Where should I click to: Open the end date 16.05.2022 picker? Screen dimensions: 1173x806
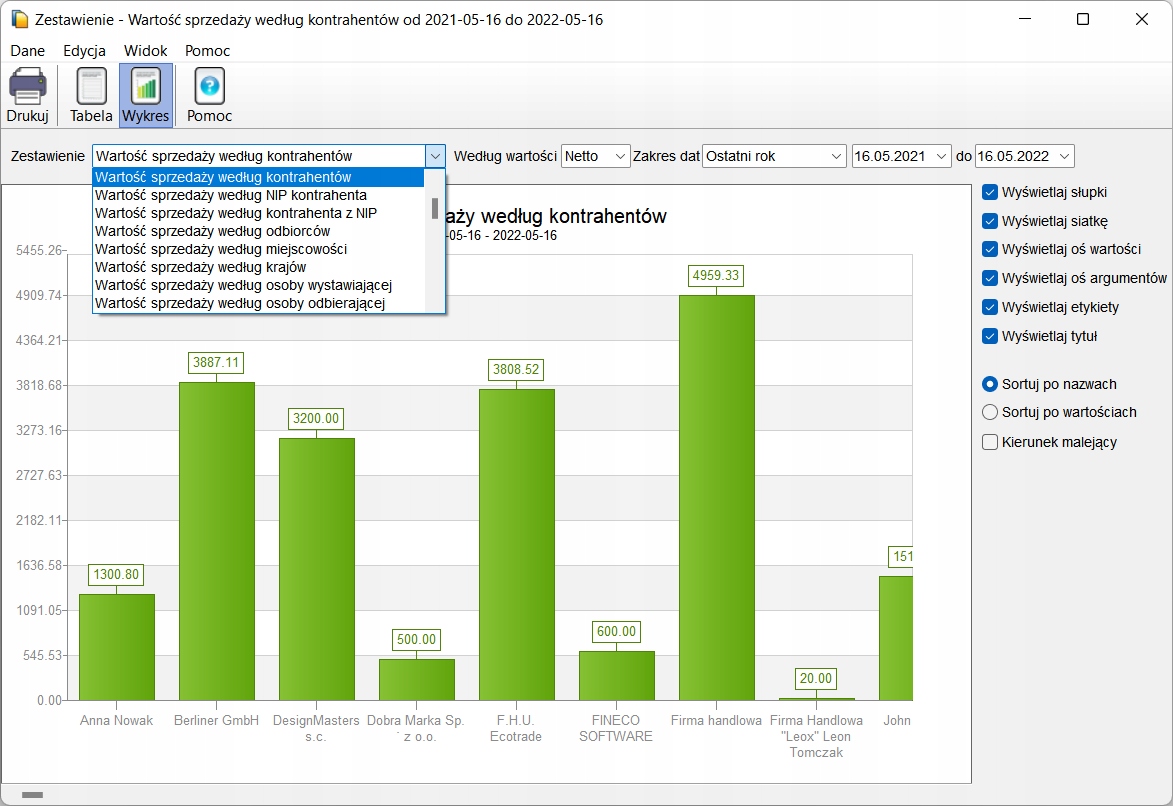(x=1063, y=156)
